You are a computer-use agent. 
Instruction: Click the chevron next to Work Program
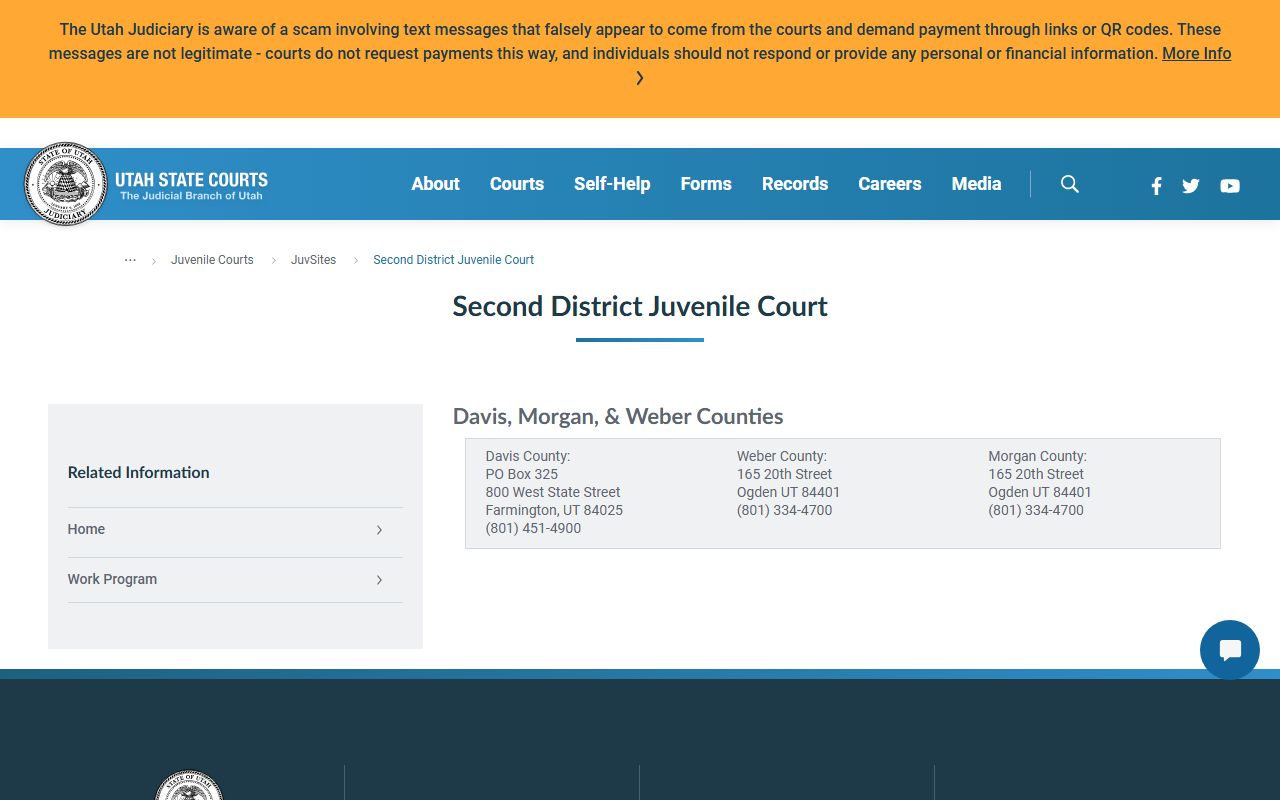(x=379, y=580)
